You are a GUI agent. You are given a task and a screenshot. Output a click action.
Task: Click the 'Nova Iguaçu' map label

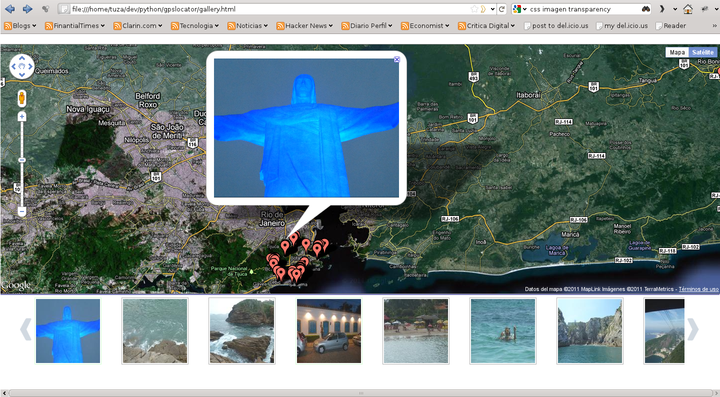(88, 109)
